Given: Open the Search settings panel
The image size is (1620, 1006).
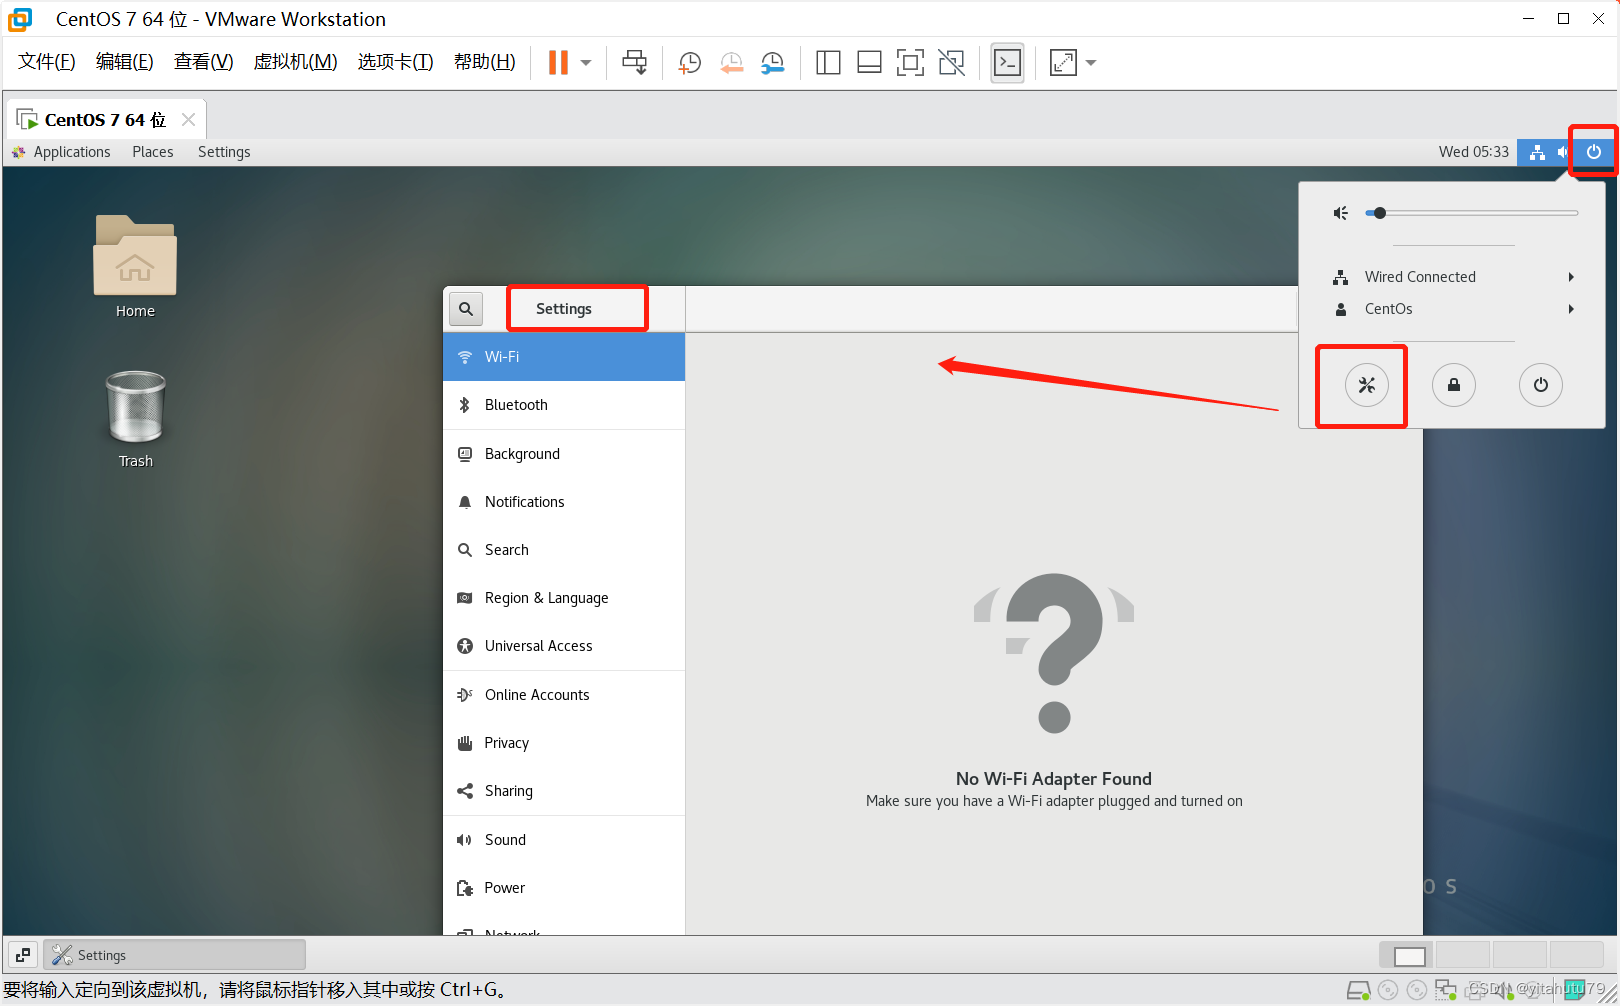Looking at the screenshot, I should point(564,550).
